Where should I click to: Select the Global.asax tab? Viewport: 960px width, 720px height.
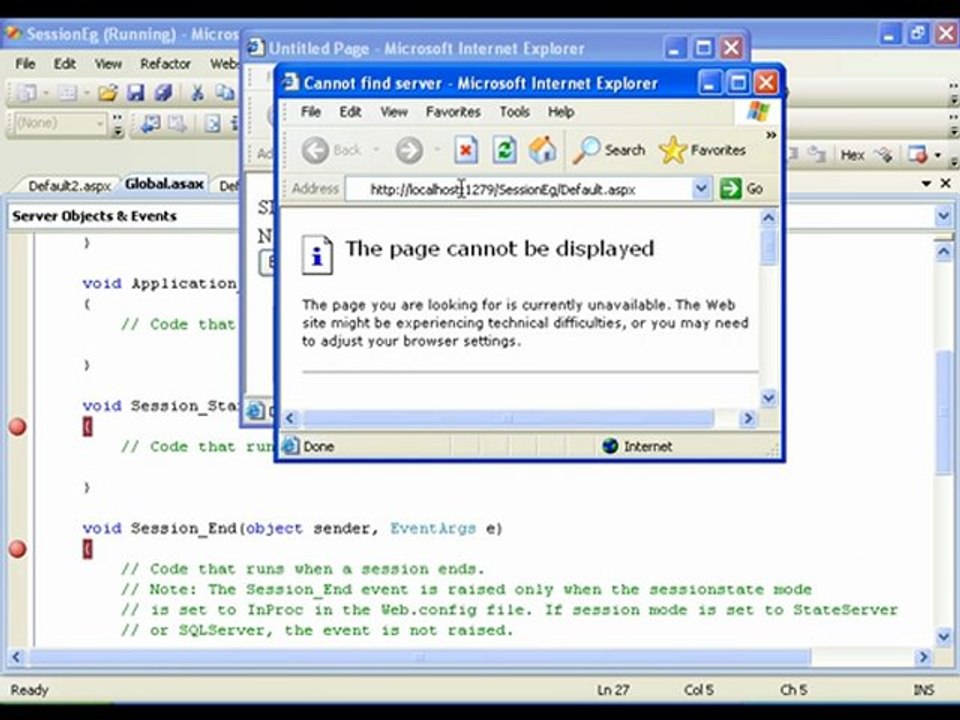point(164,184)
